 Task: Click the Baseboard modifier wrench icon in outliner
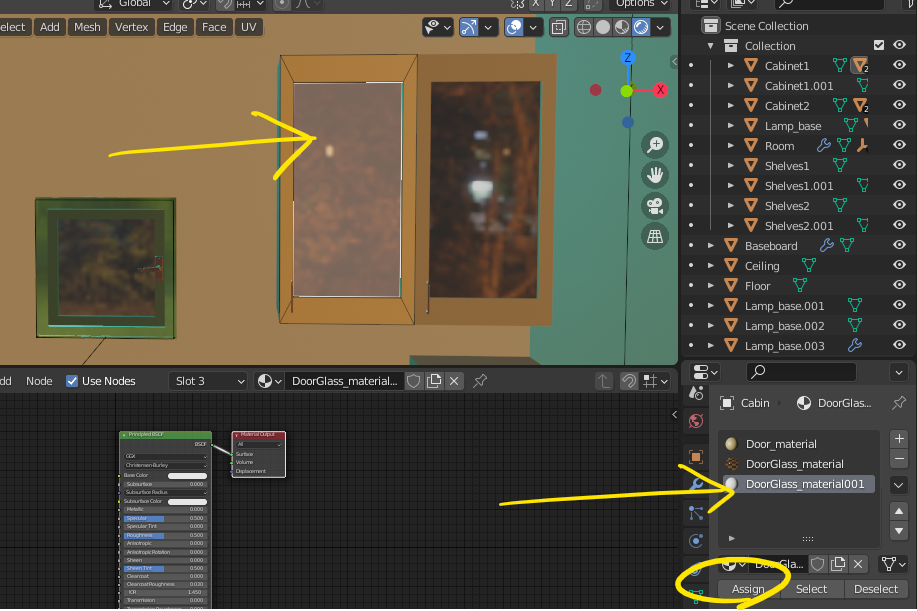click(x=826, y=246)
